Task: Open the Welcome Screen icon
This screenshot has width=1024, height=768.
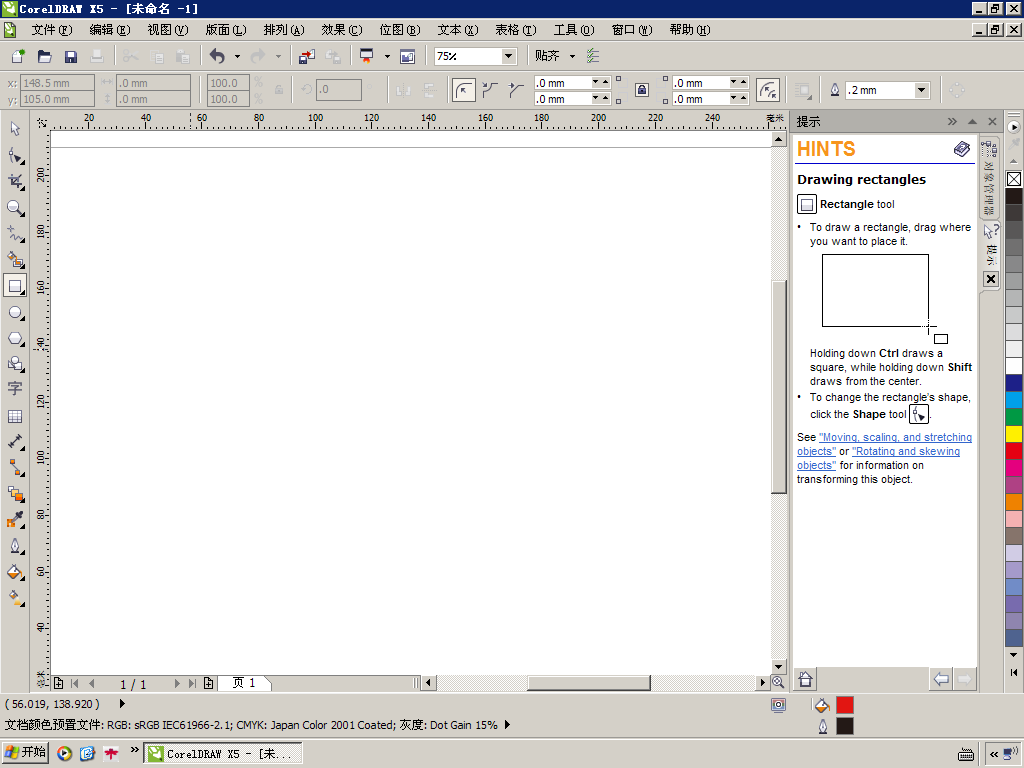Action: (407, 56)
